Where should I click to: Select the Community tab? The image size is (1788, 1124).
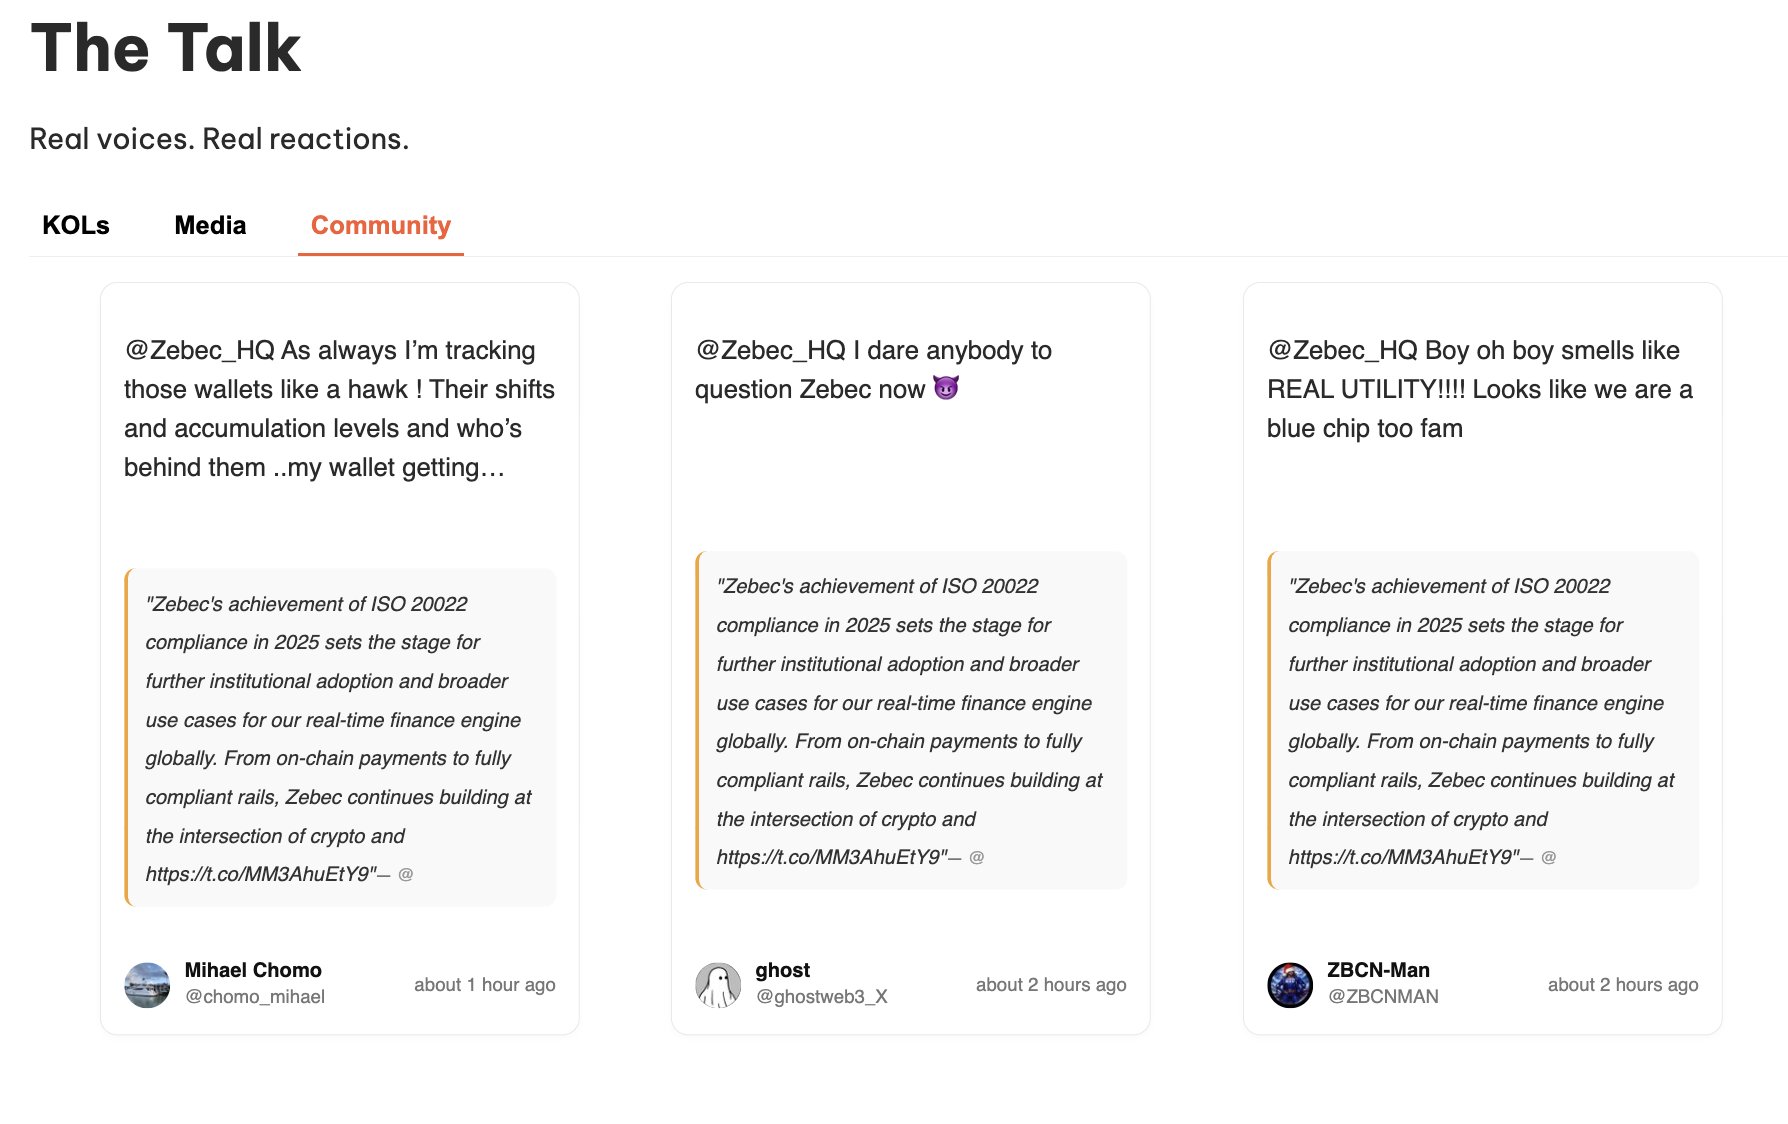[x=381, y=226]
